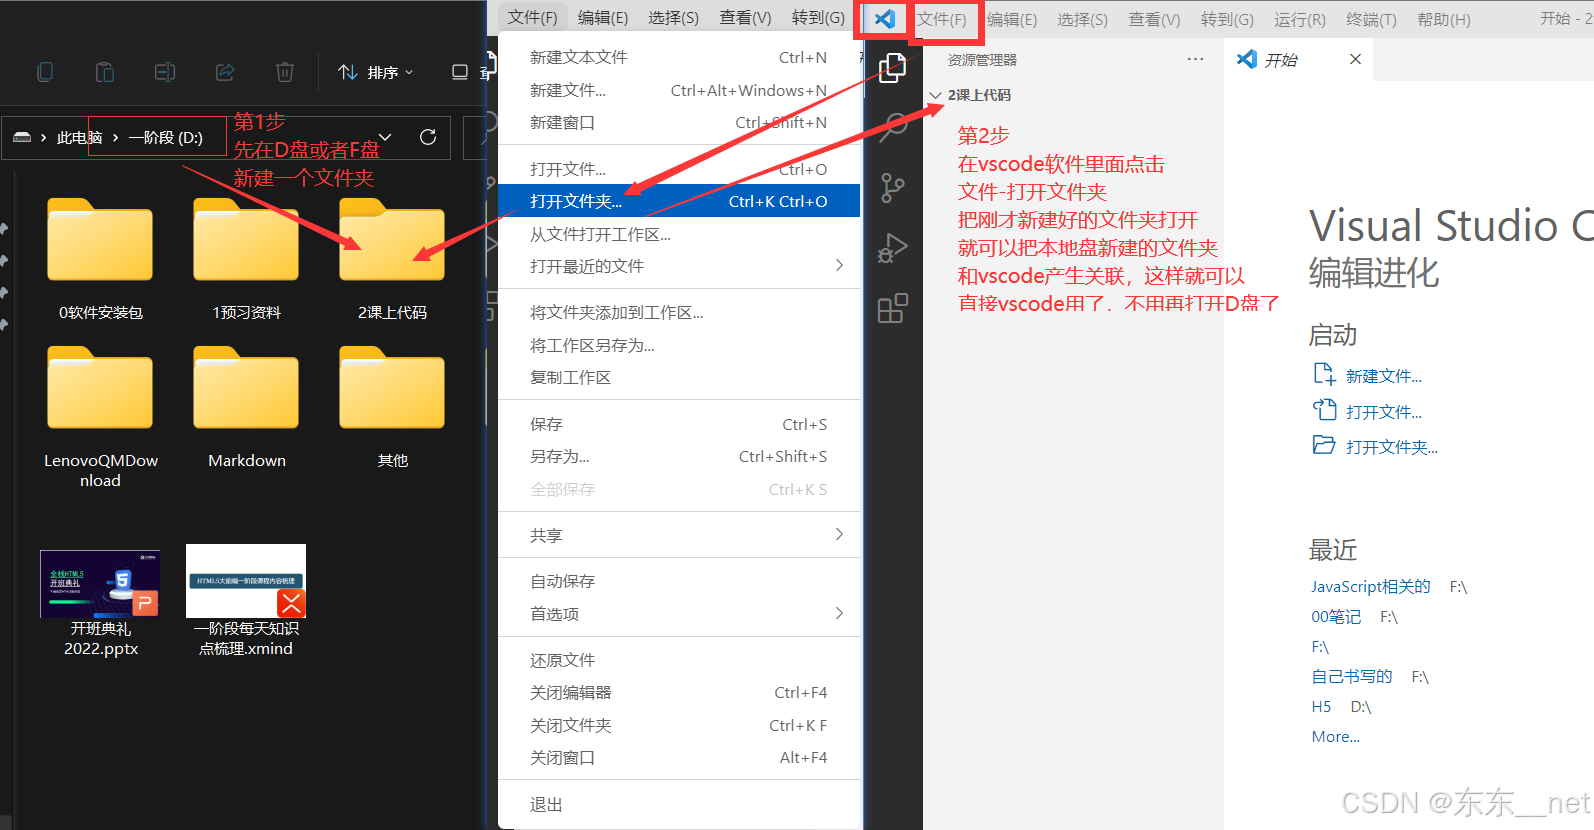Open 开班典礼2022.pptx file
The height and width of the screenshot is (830, 1594).
tap(100, 602)
